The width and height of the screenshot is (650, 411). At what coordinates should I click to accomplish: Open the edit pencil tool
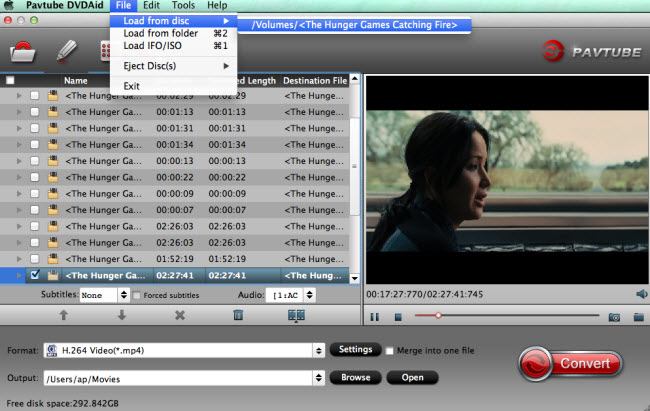[x=66, y=51]
